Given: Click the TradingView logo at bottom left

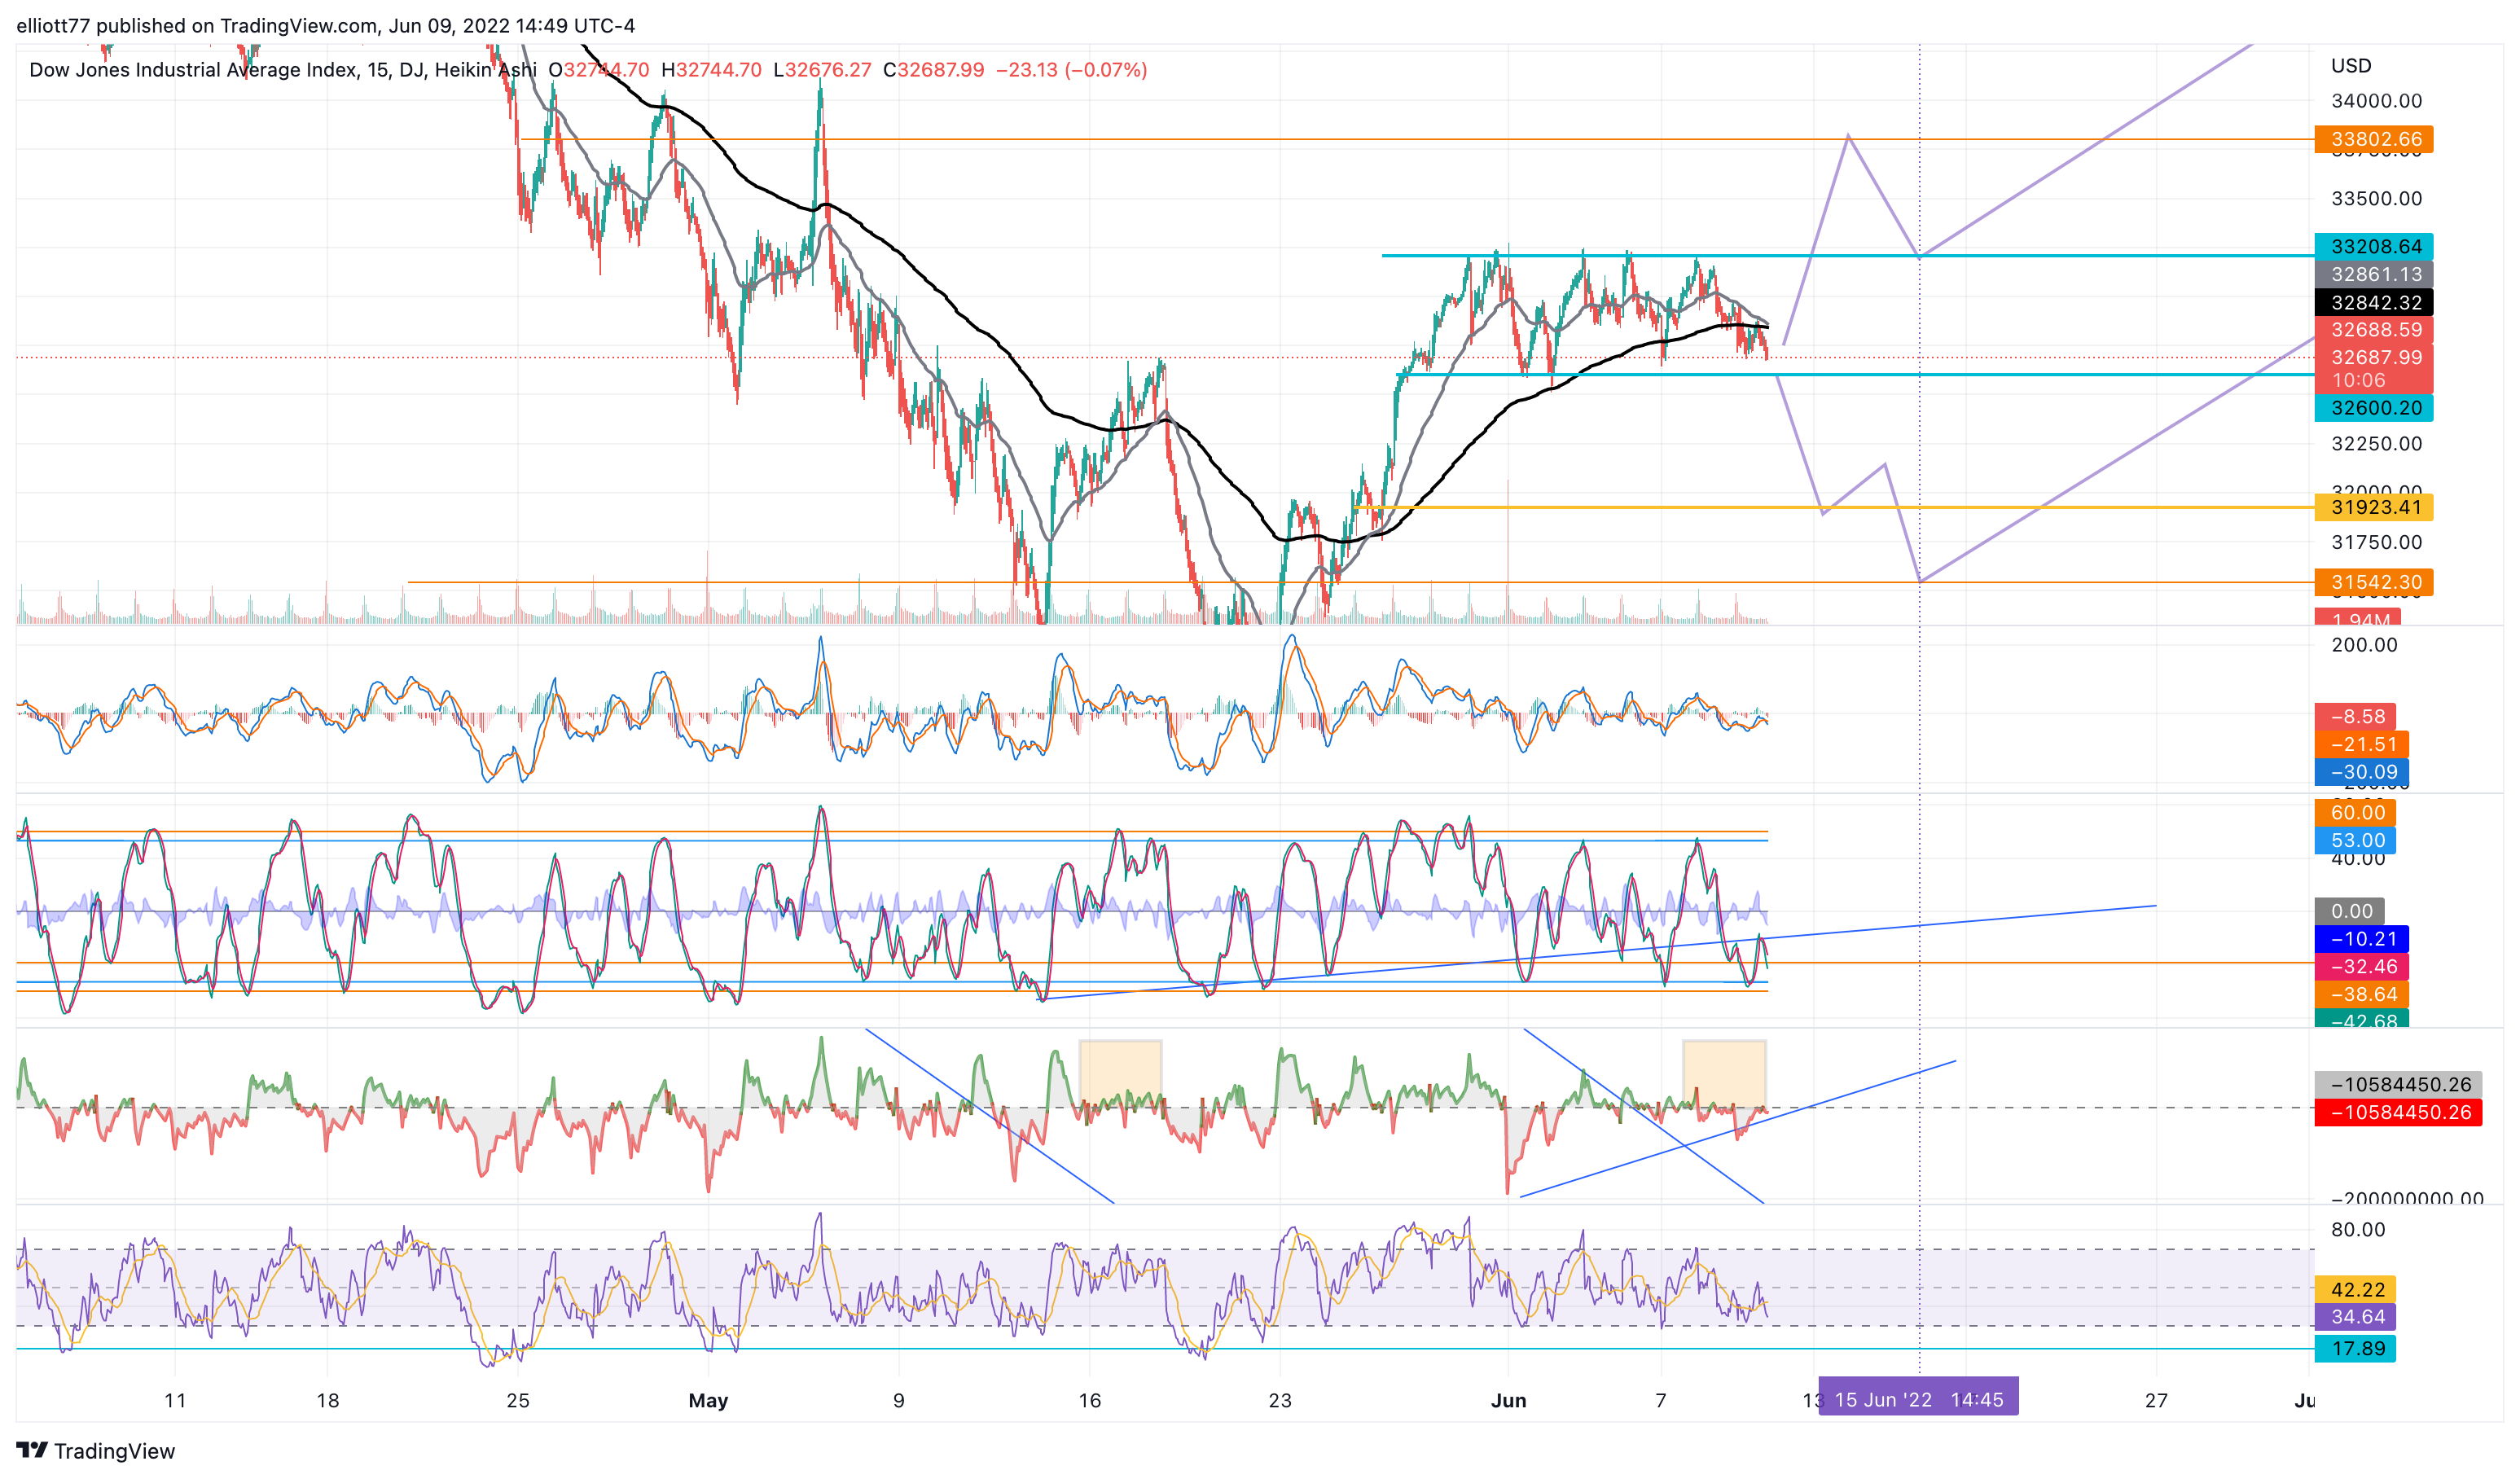Looking at the screenshot, I should click(96, 1450).
